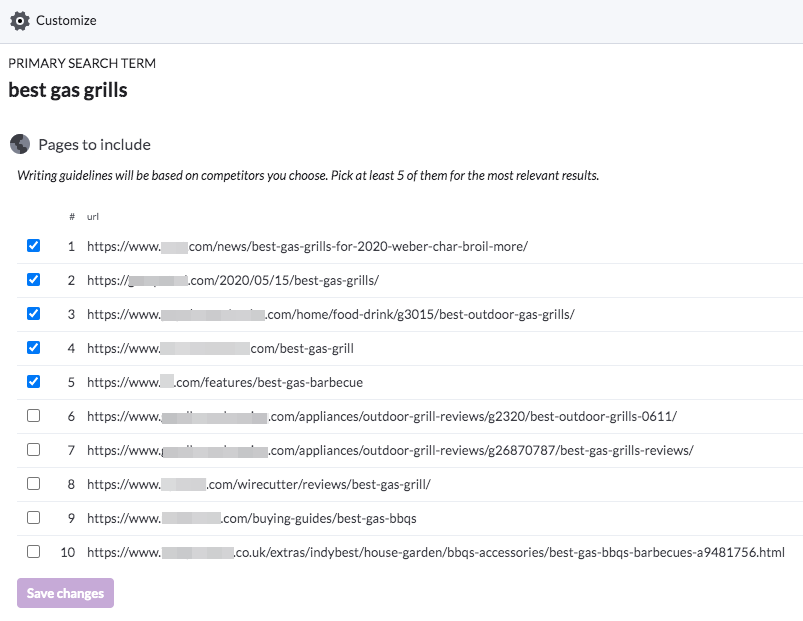This screenshot has width=803, height=621.
Task: Uncheck the checkbox for URL row 2
Action: [x=33, y=280]
